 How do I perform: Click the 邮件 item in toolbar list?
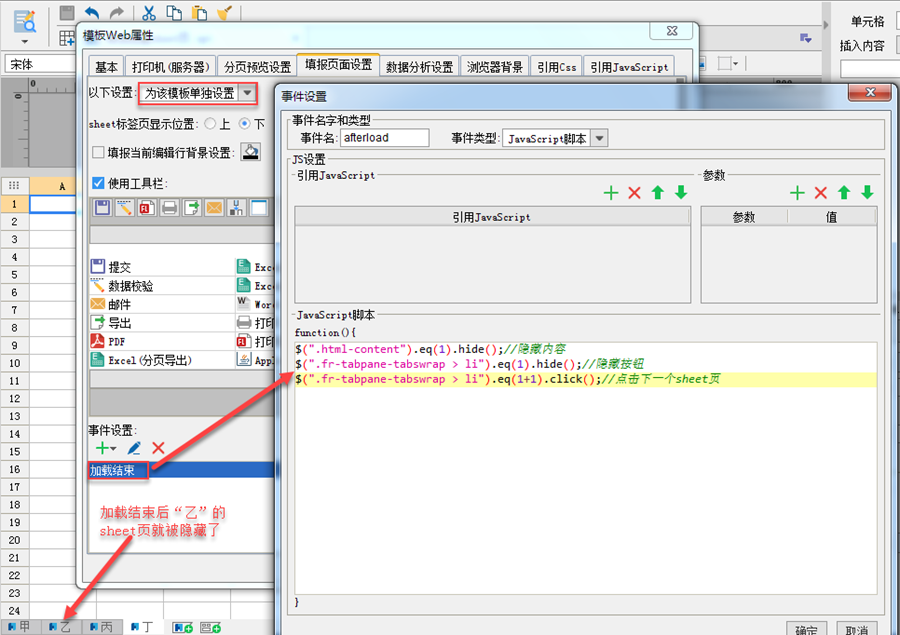pos(161,304)
